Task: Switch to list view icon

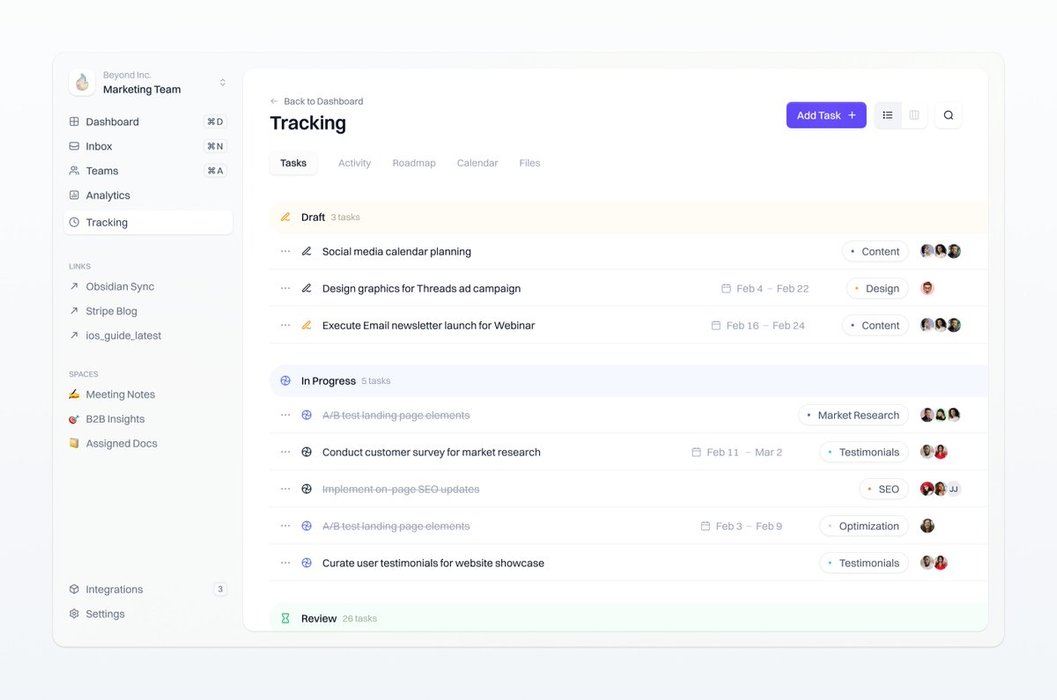Action: tap(887, 115)
